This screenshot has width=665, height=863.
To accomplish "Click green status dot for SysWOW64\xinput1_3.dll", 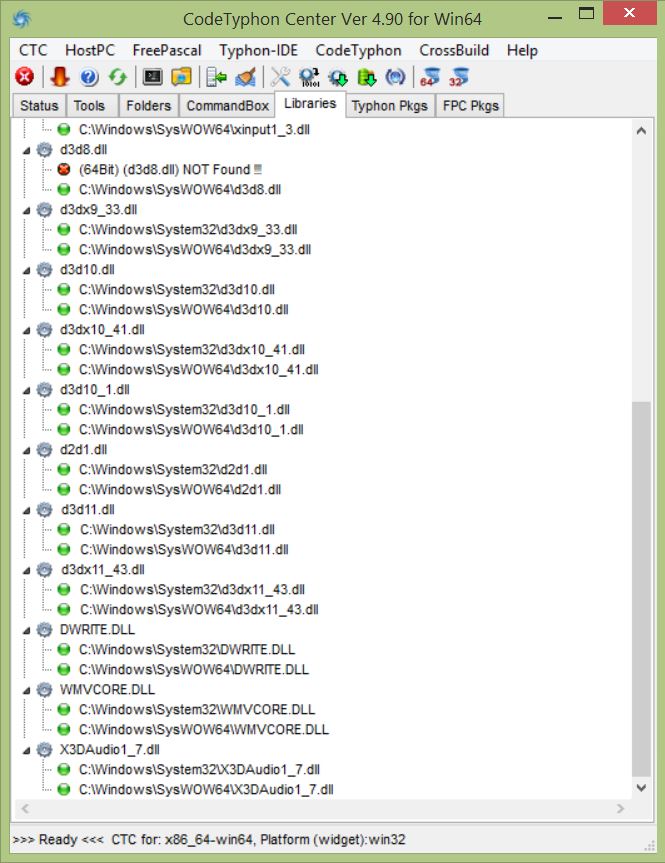I will [x=64, y=130].
